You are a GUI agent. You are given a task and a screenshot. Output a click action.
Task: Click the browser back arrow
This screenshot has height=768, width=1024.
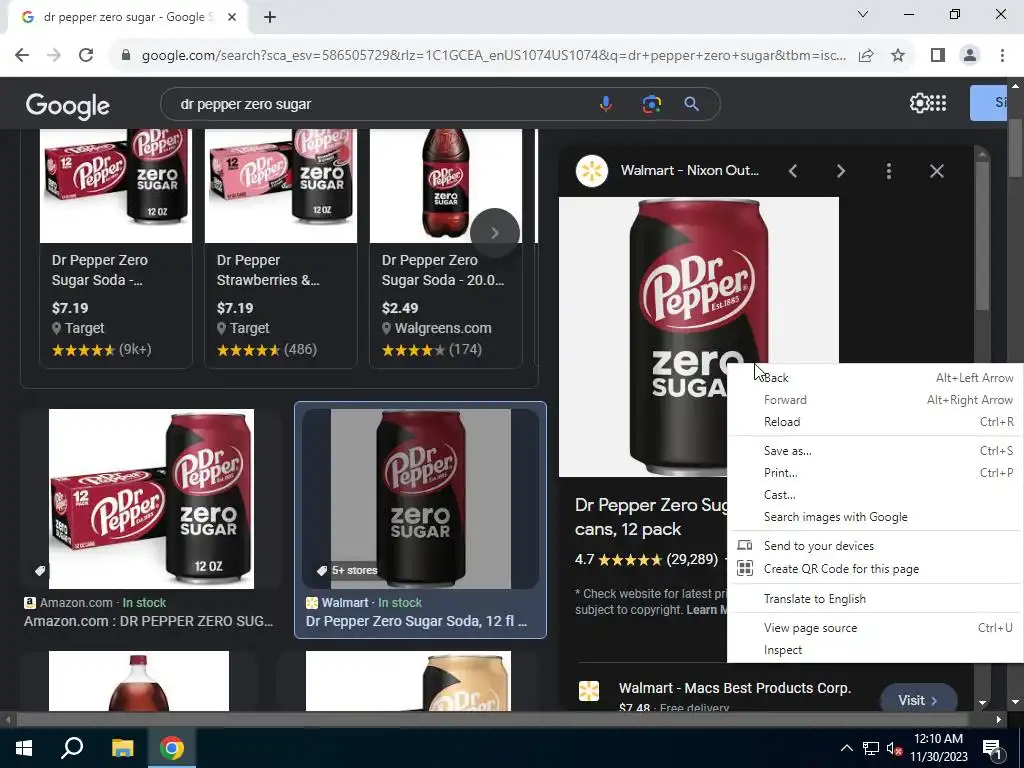[x=22, y=56]
